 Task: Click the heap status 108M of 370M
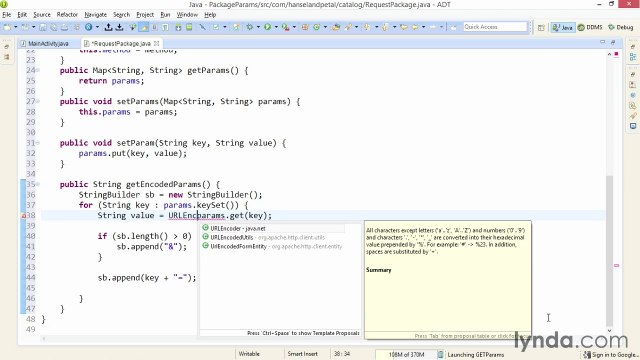[x=406, y=354]
